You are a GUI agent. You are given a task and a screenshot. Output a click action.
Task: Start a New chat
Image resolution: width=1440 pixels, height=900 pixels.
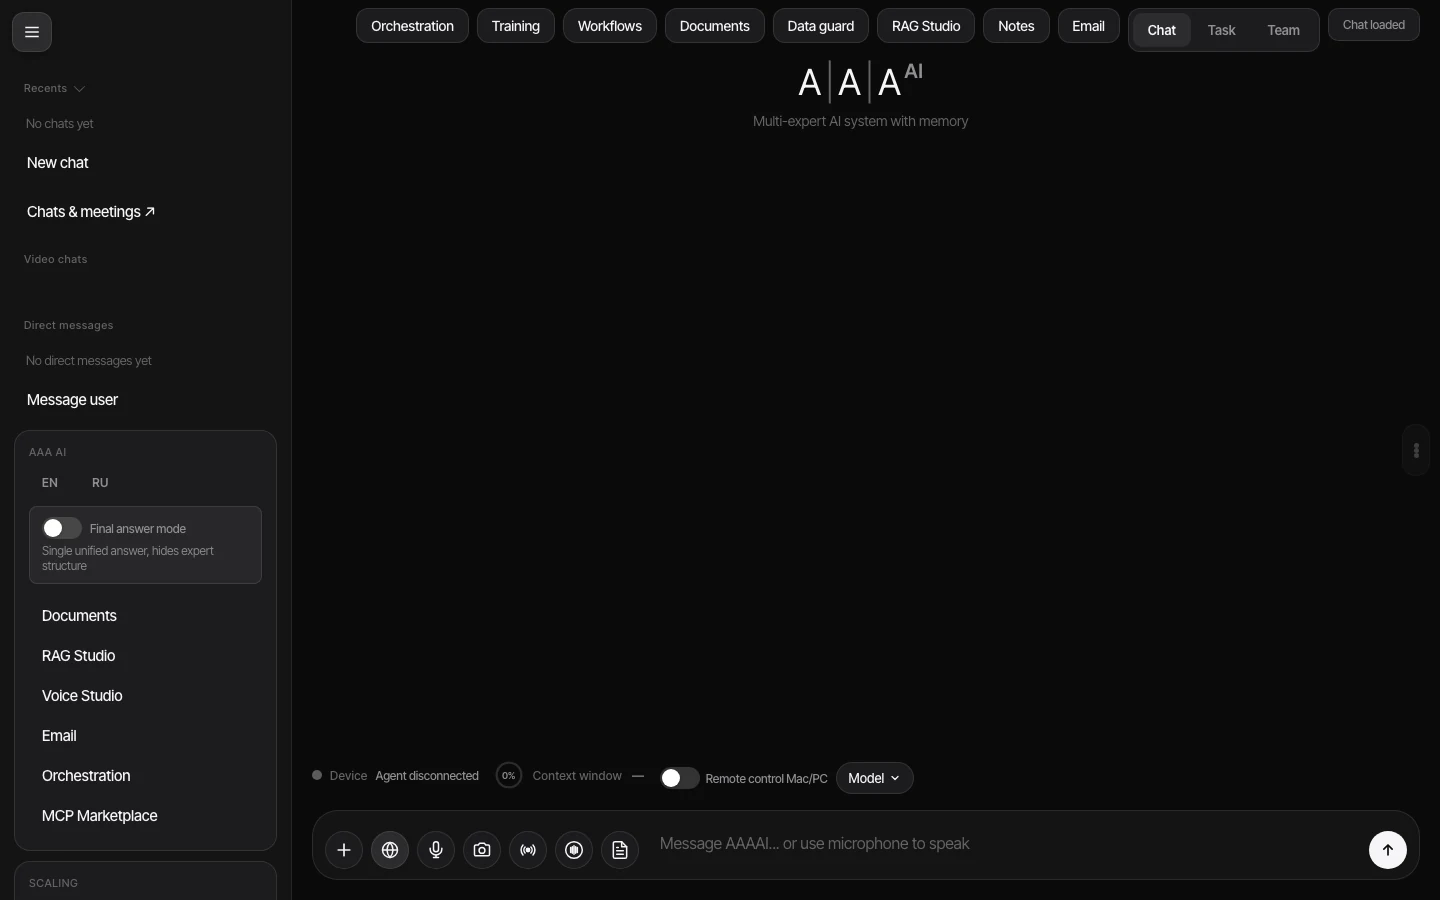[x=58, y=163]
